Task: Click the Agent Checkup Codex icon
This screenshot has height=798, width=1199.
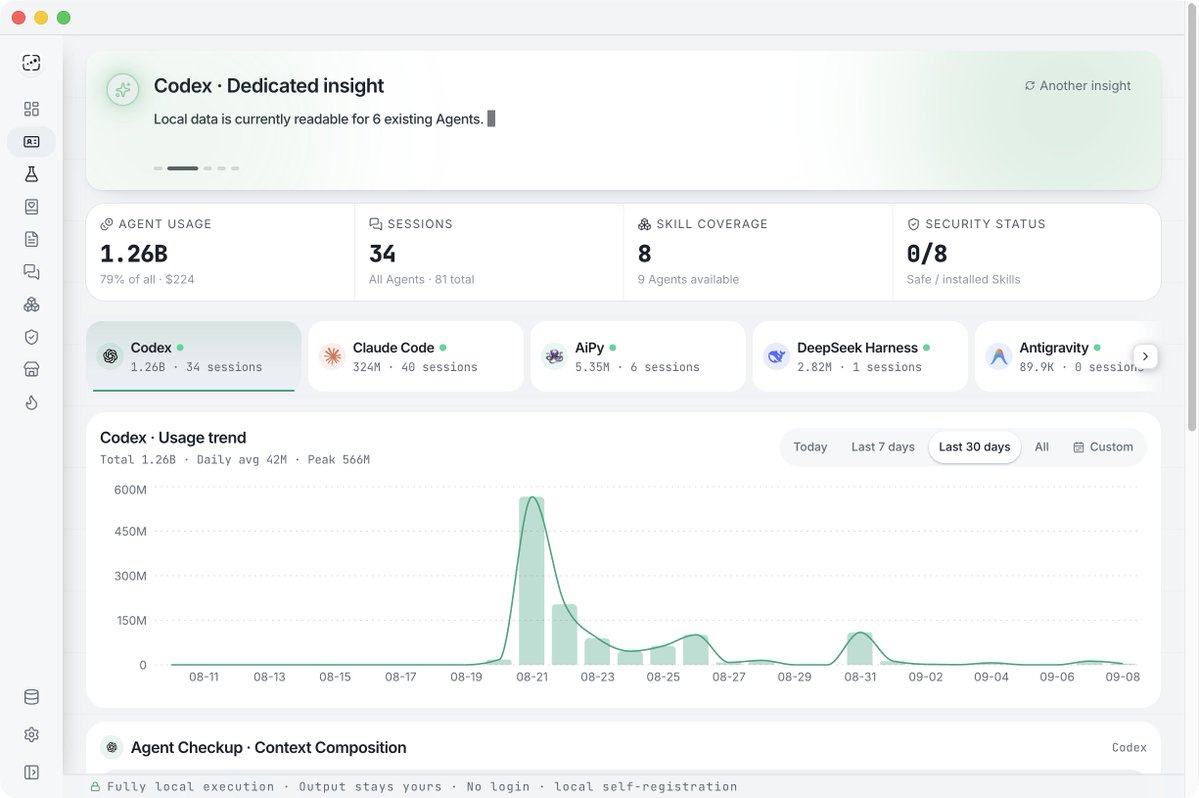Action: tap(112, 748)
